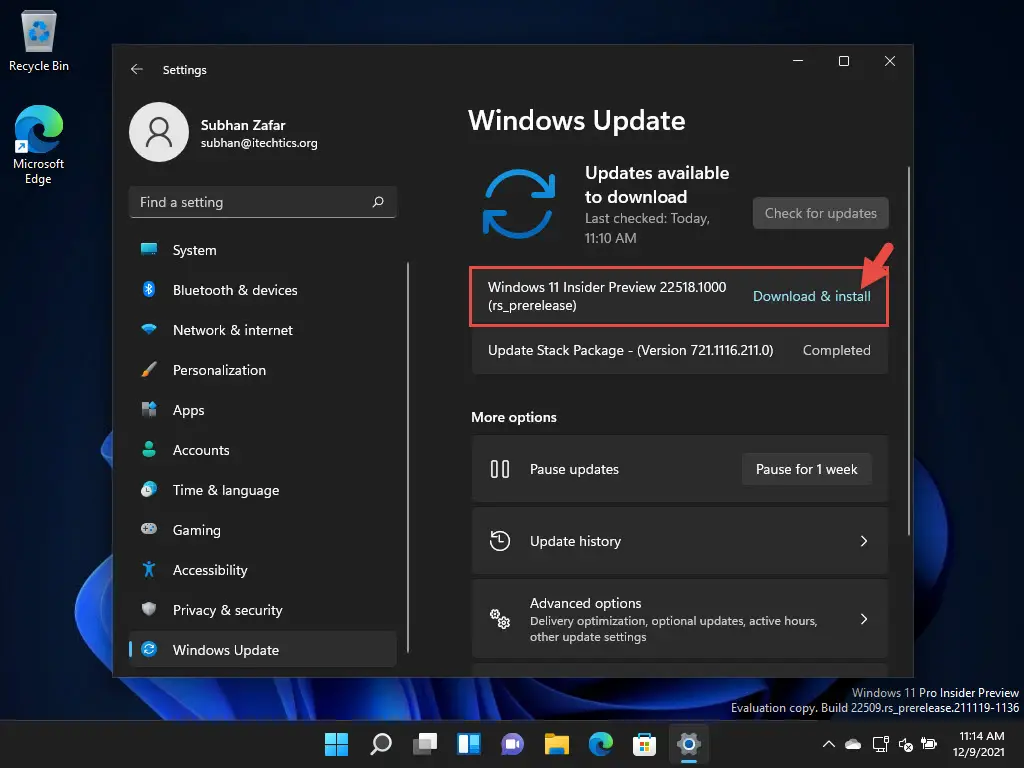Click the sidebar navigation scrollbar
This screenshot has height=768, width=1024.
click(x=408, y=457)
